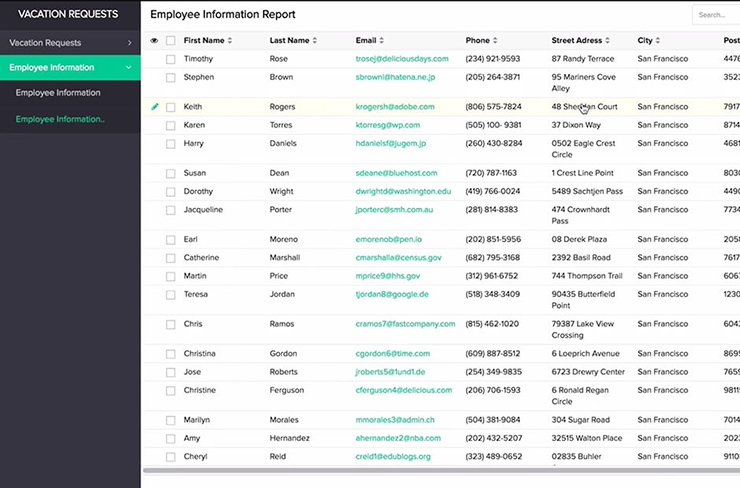Click the VACATION REQUESTS app title
Screen dimensions: 740x488
coord(68,14)
